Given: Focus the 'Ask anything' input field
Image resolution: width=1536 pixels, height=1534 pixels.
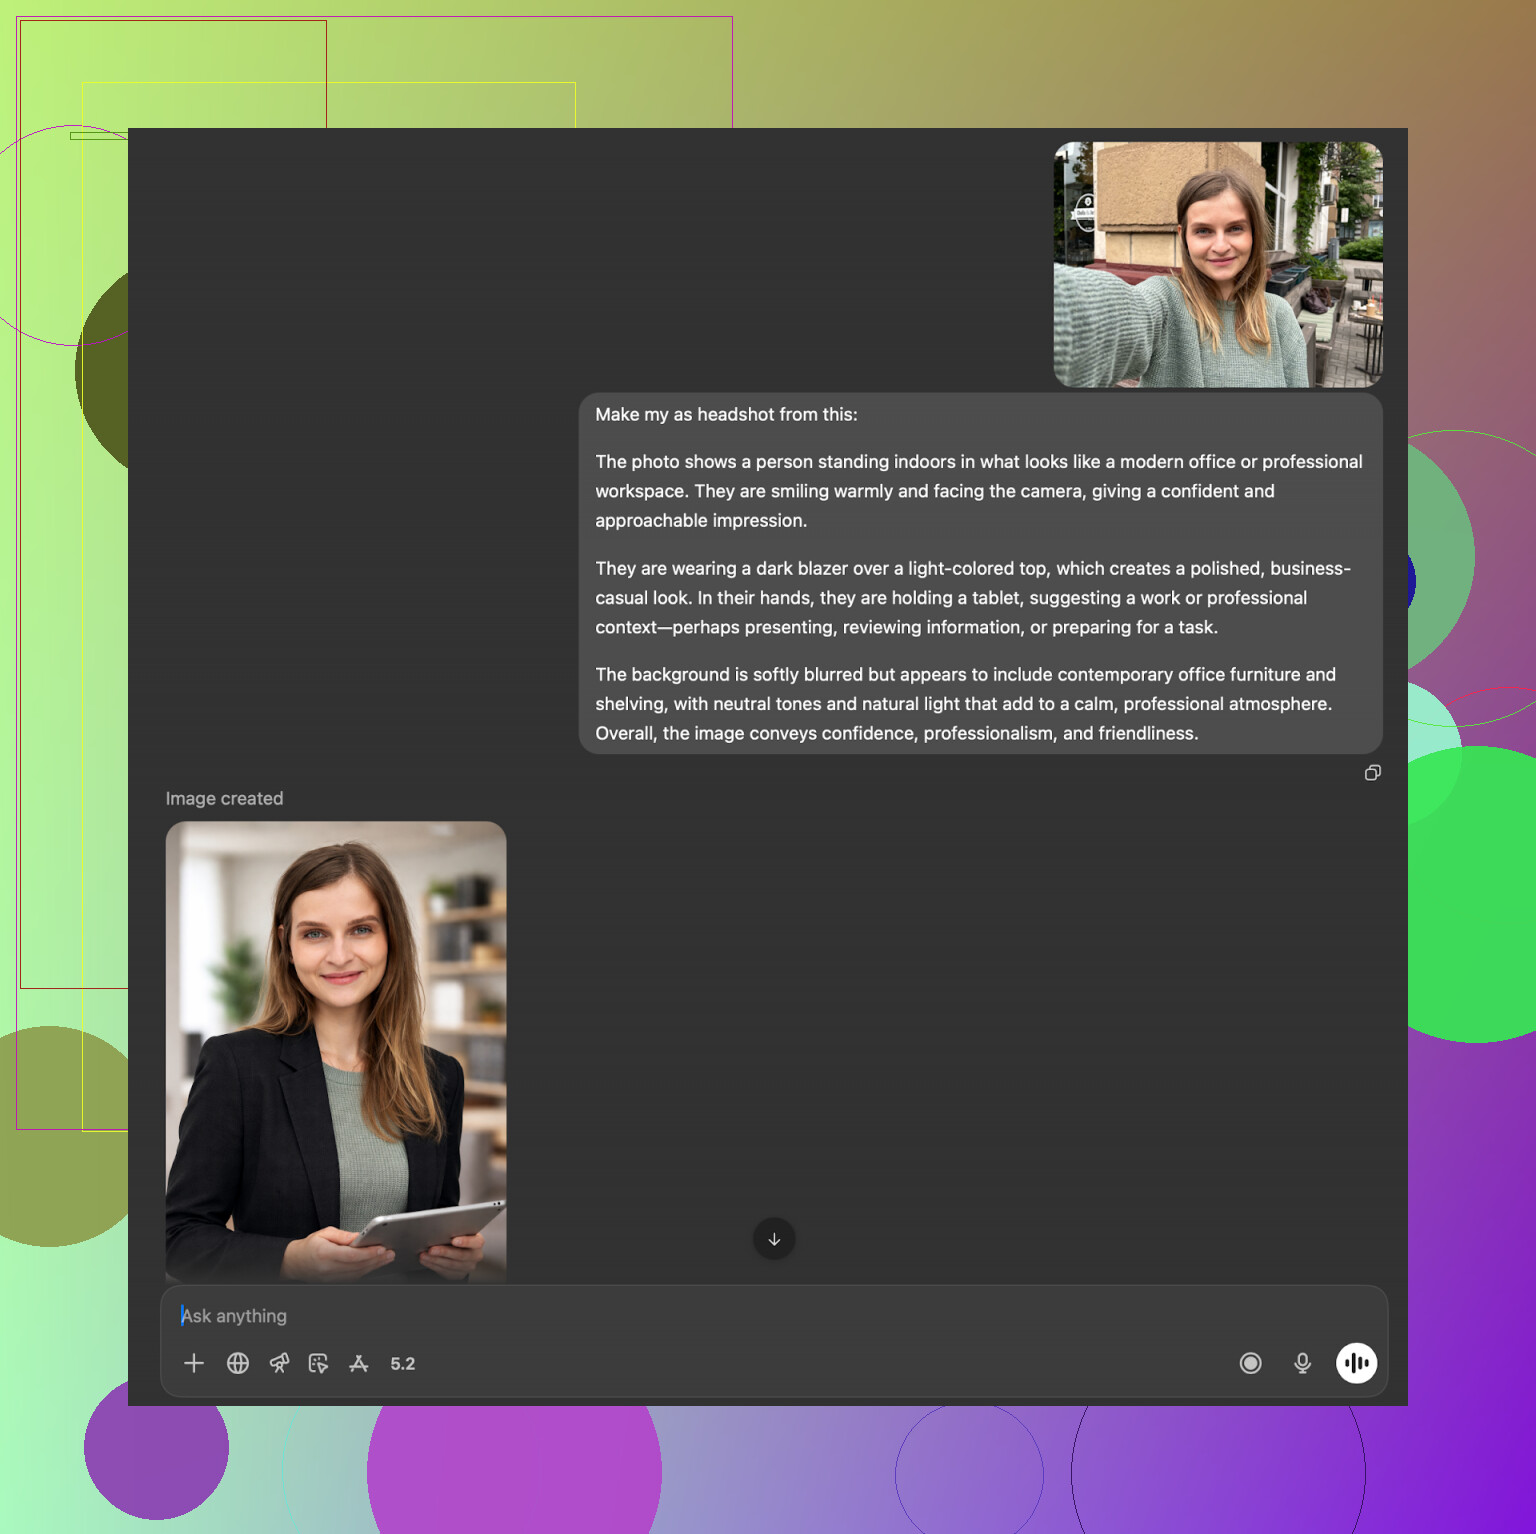Looking at the screenshot, I should [700, 1316].
